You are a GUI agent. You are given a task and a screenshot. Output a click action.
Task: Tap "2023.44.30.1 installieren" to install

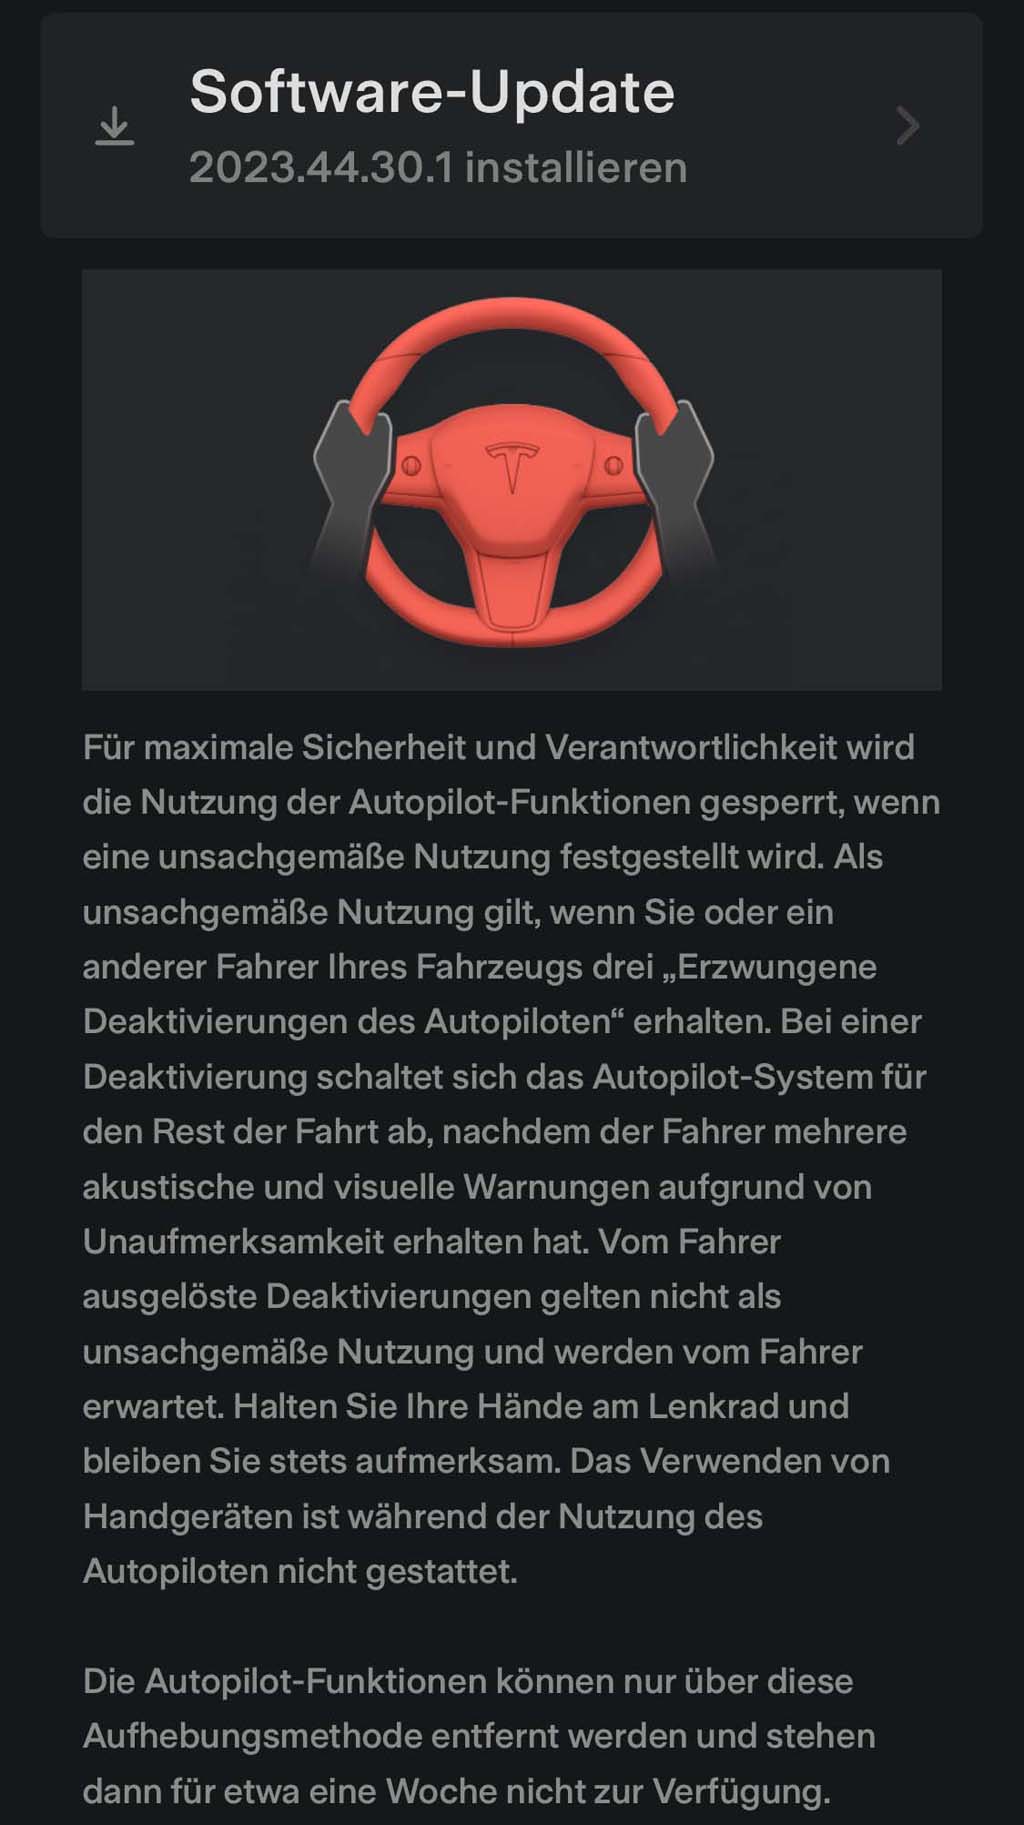[438, 168]
